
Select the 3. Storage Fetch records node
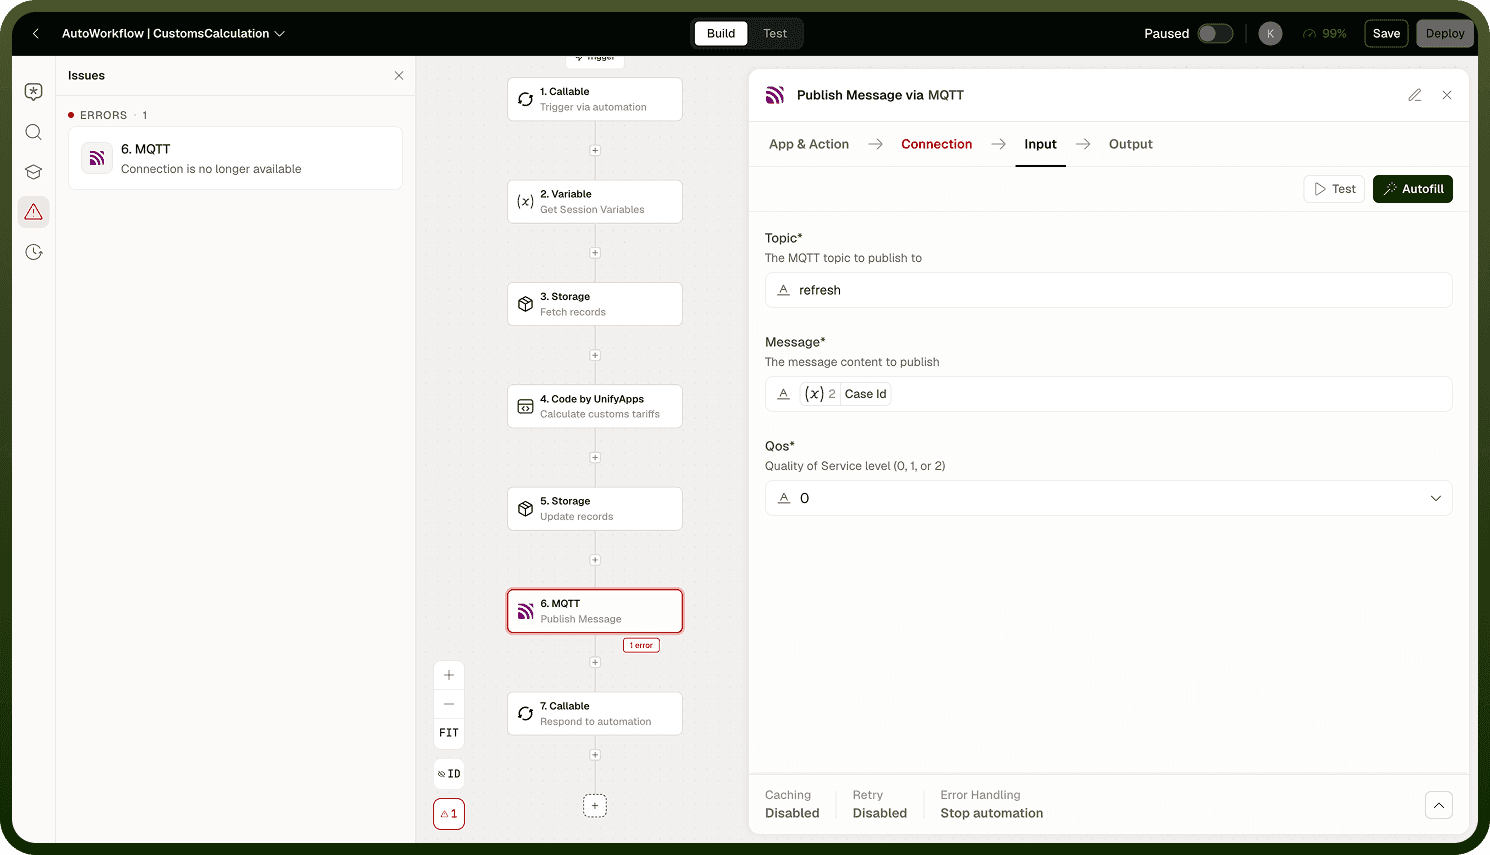(x=595, y=304)
